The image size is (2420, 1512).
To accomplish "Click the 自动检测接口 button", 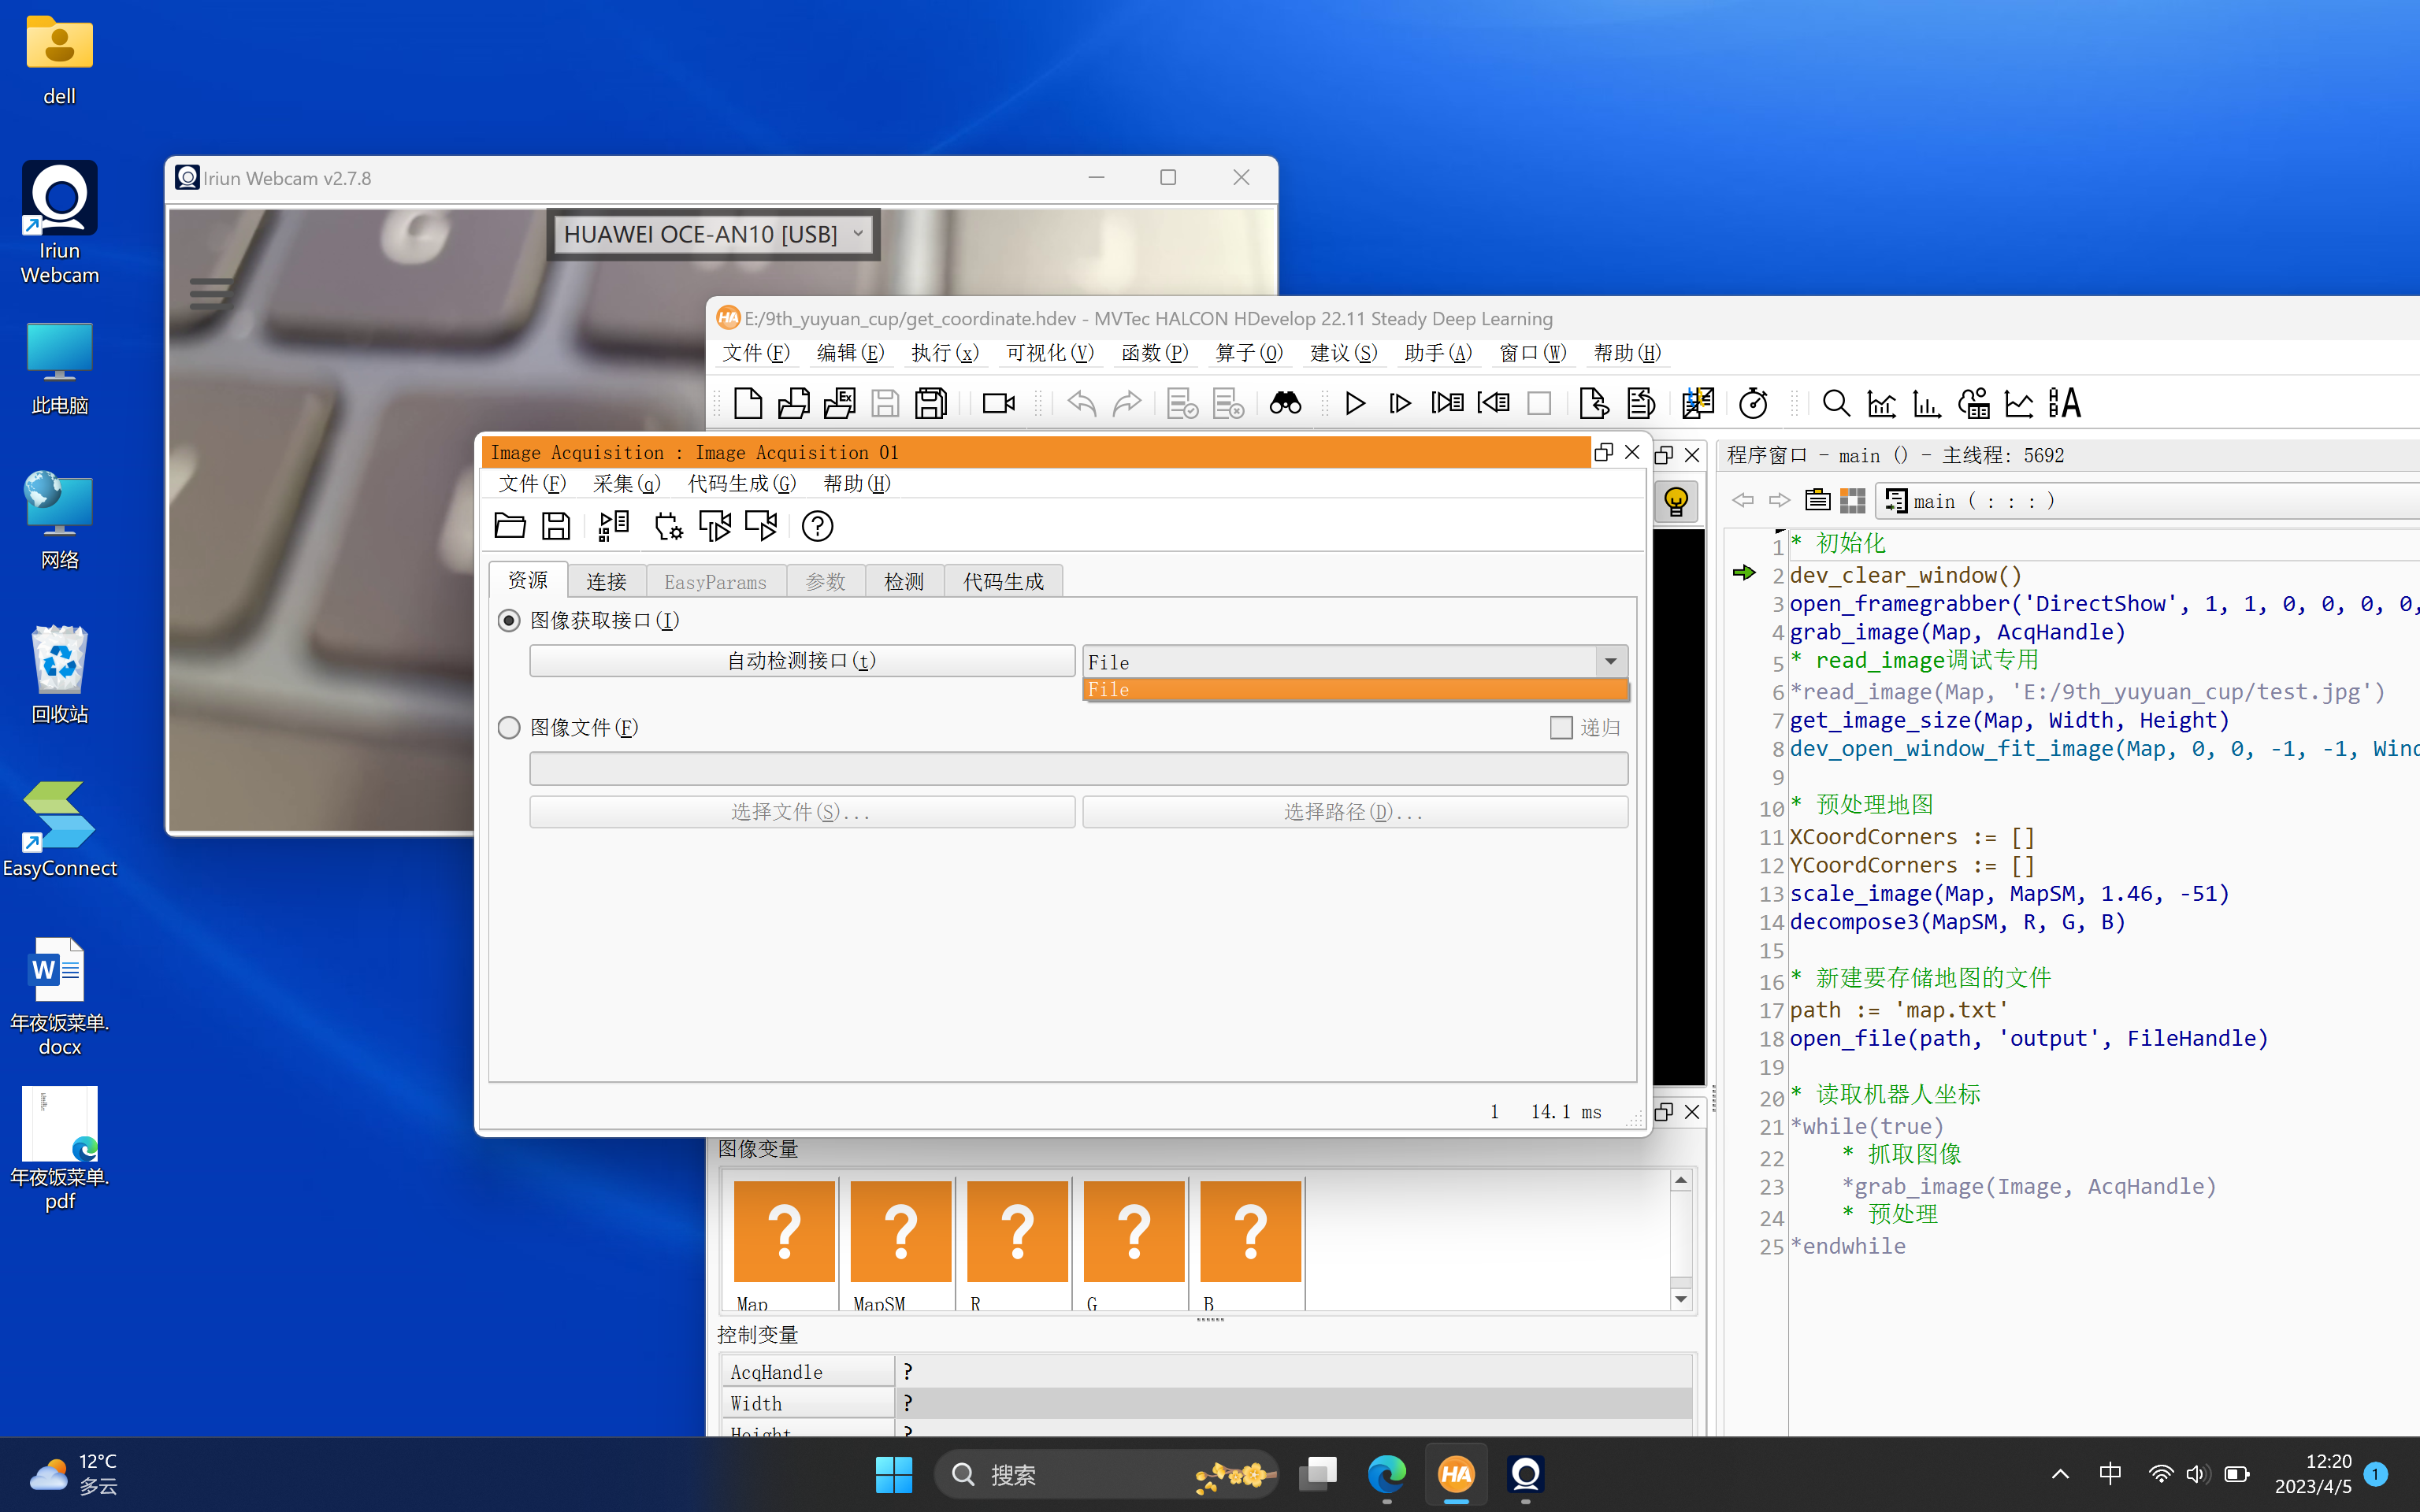I will pos(801,661).
